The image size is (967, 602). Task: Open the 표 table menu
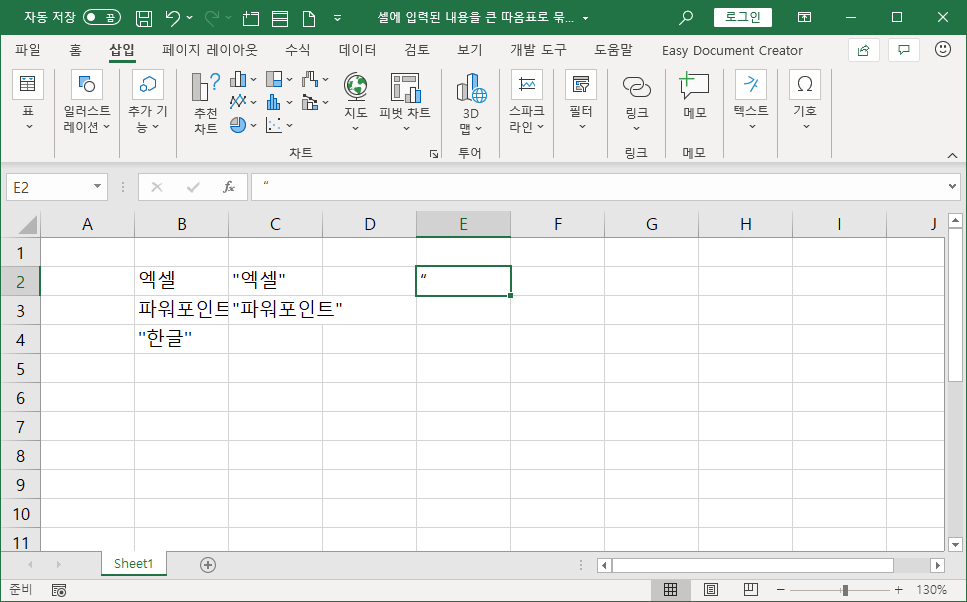click(x=28, y=101)
